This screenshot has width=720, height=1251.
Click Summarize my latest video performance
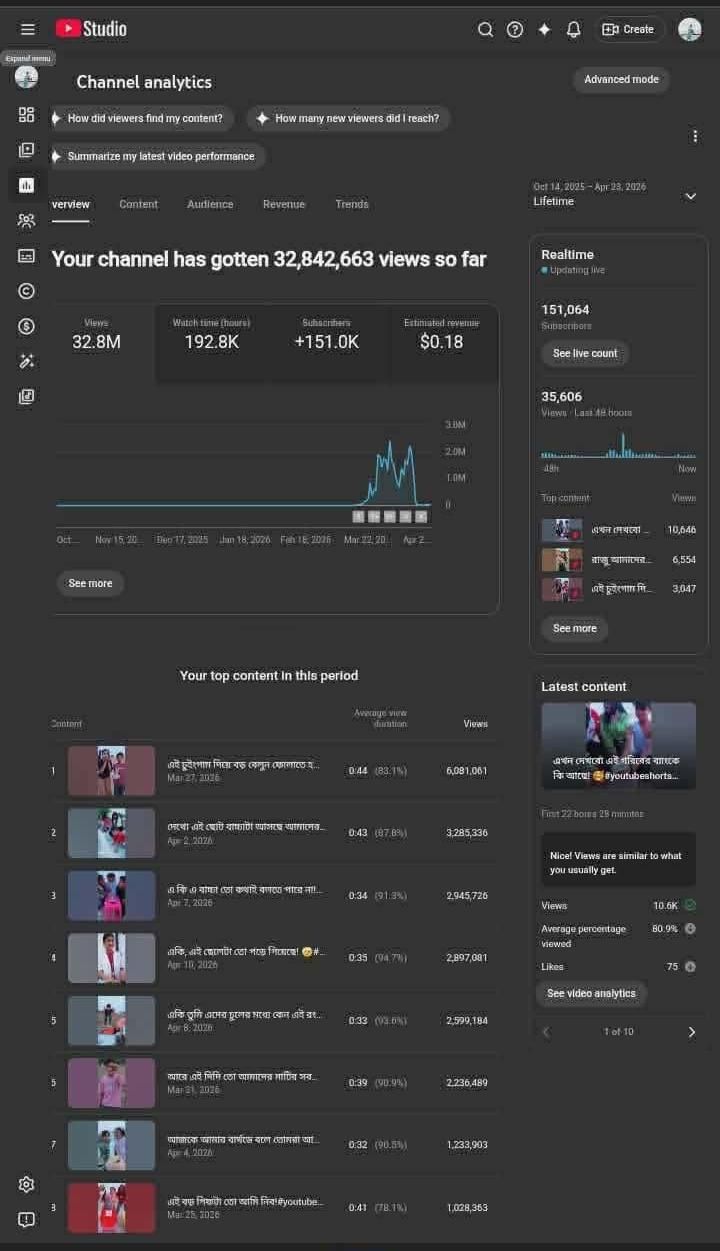point(159,156)
